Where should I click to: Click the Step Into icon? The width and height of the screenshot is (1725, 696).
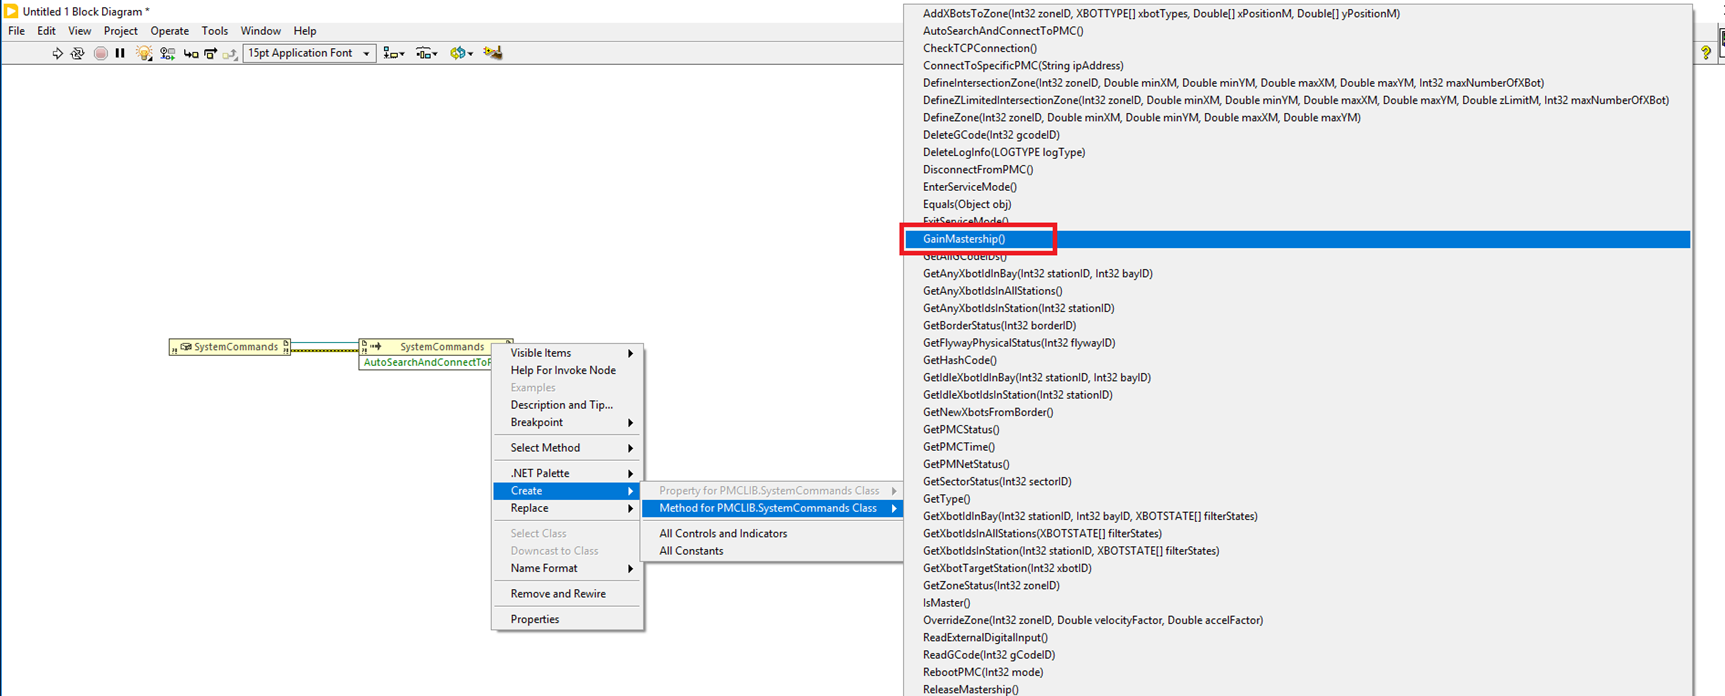coord(190,53)
